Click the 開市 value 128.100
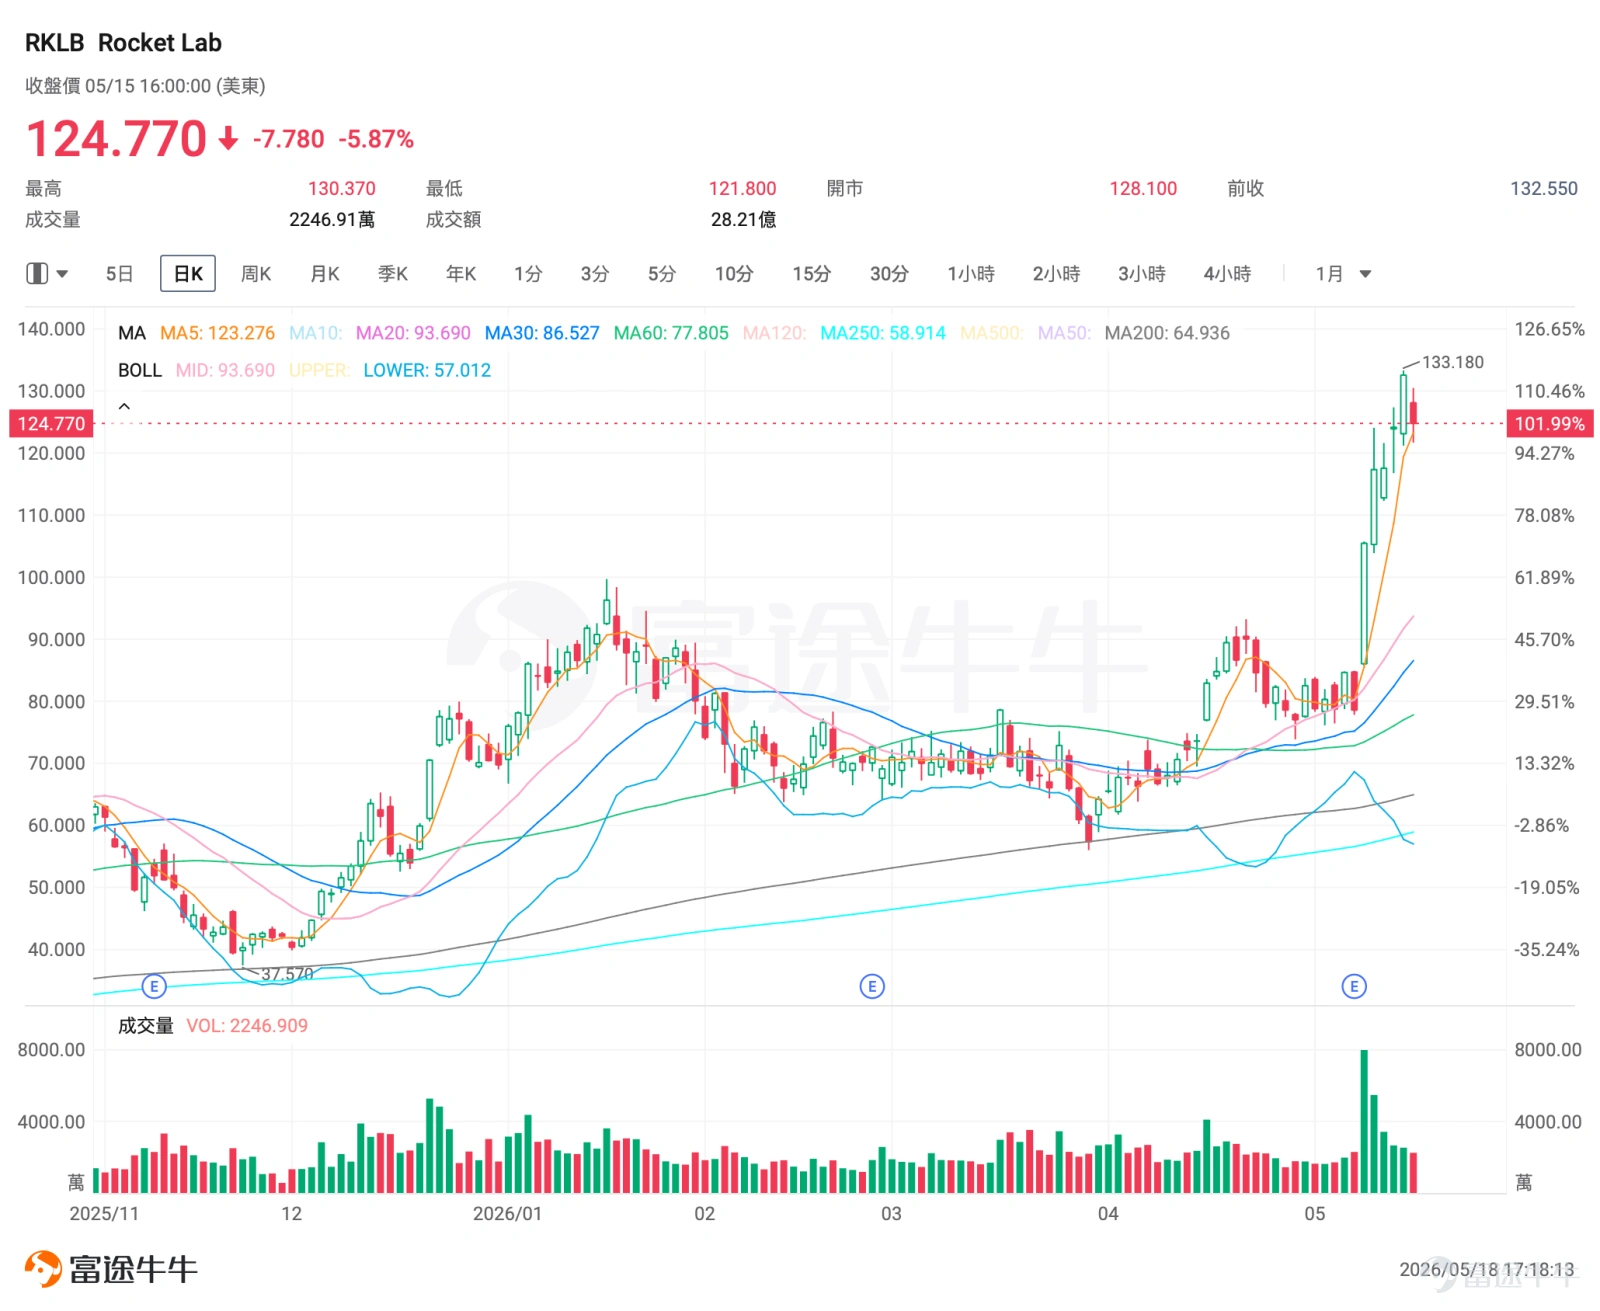1600x1311 pixels. [1143, 189]
